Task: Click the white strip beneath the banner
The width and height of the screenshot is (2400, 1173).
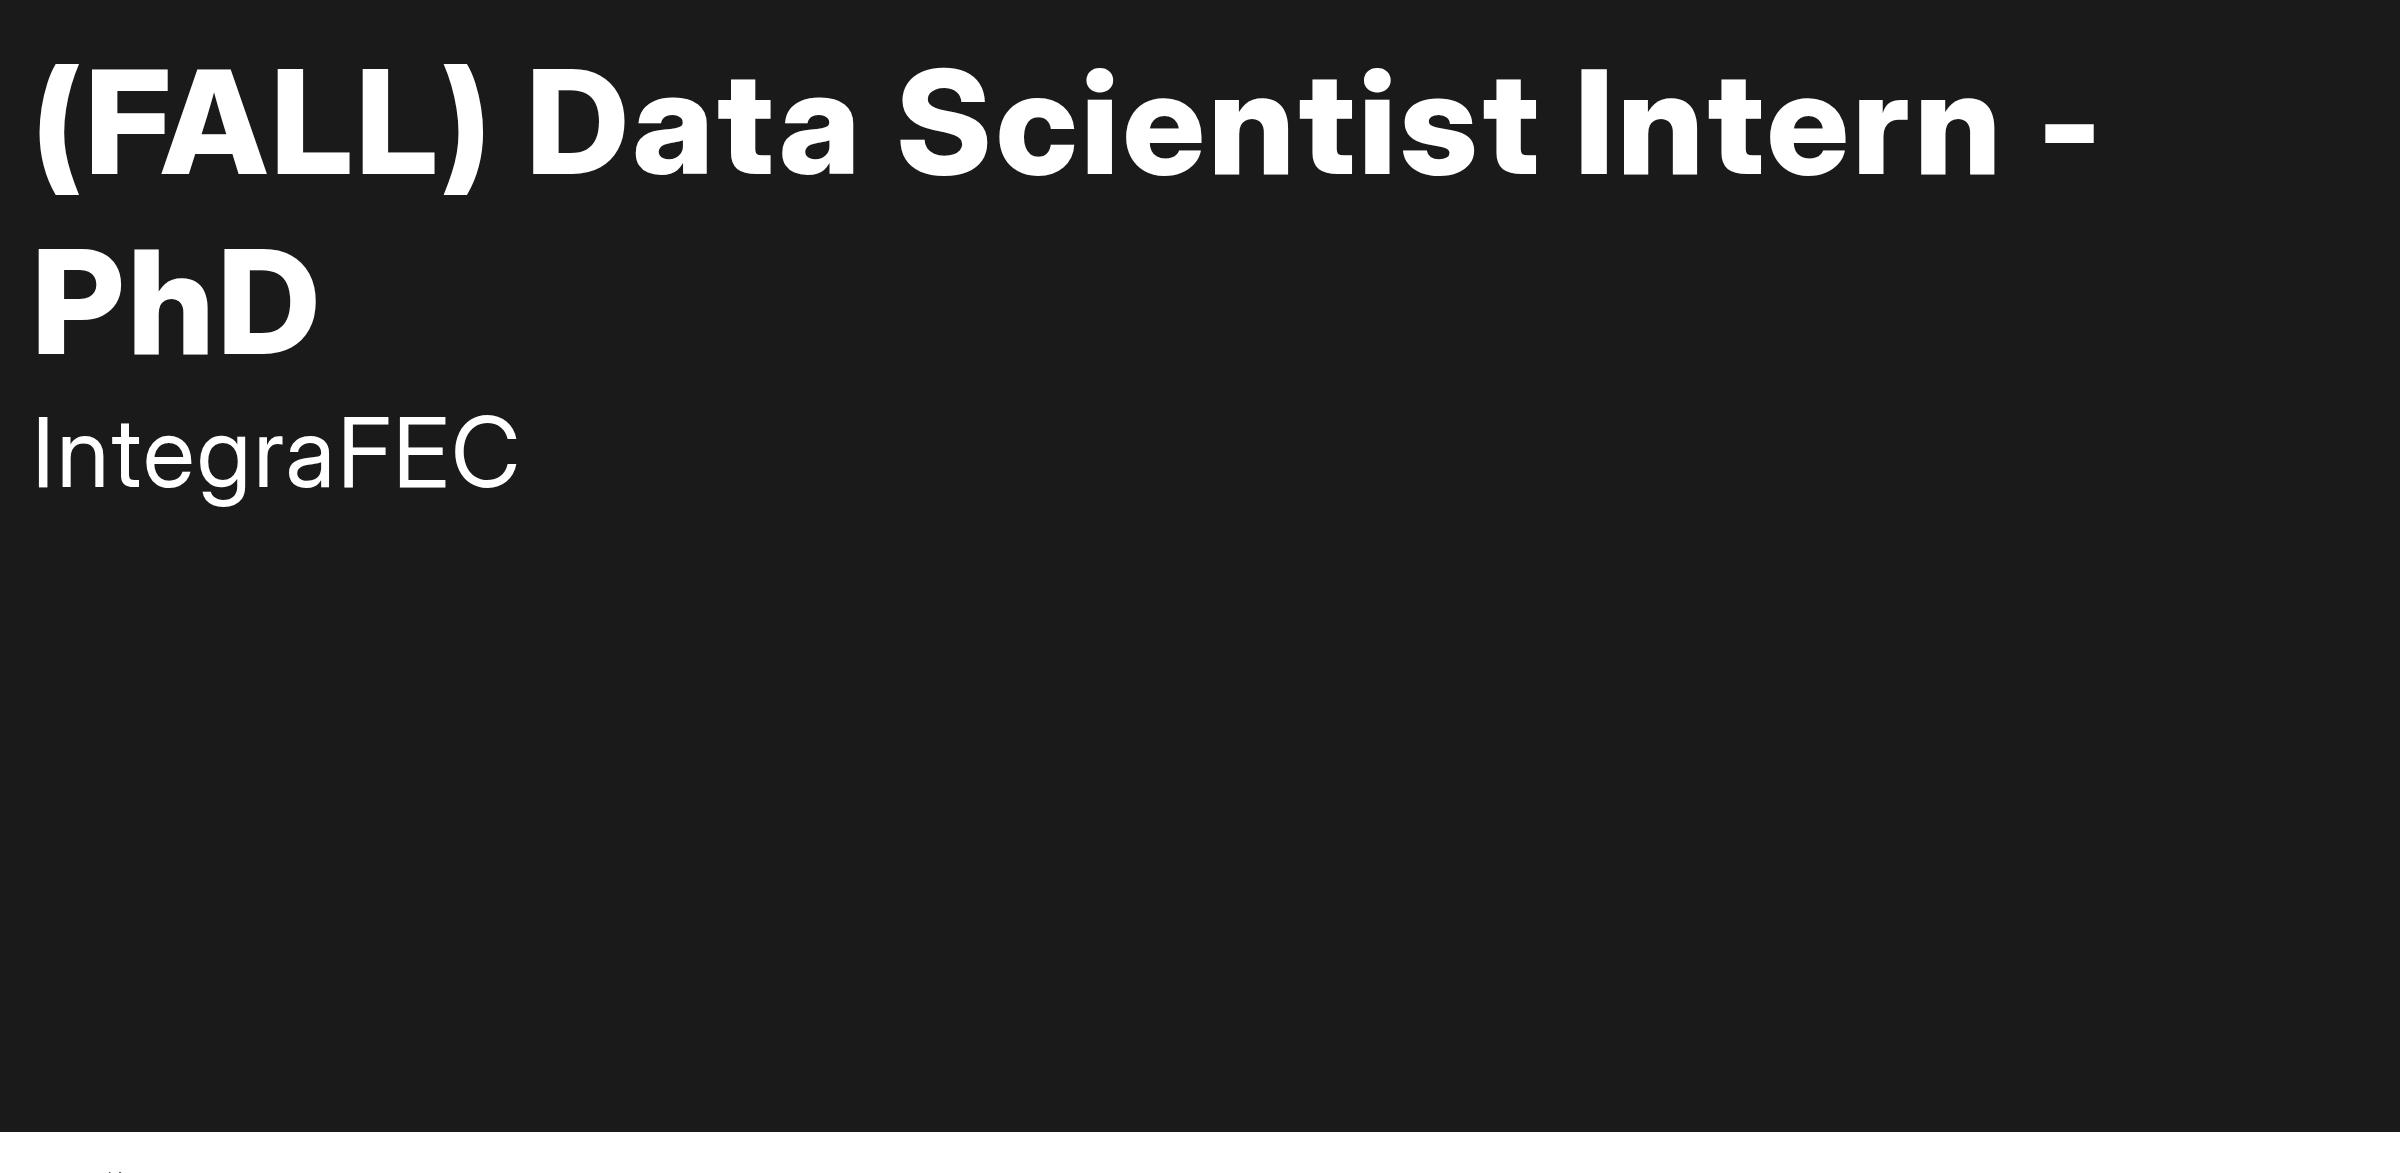Action: pos(1200,1153)
